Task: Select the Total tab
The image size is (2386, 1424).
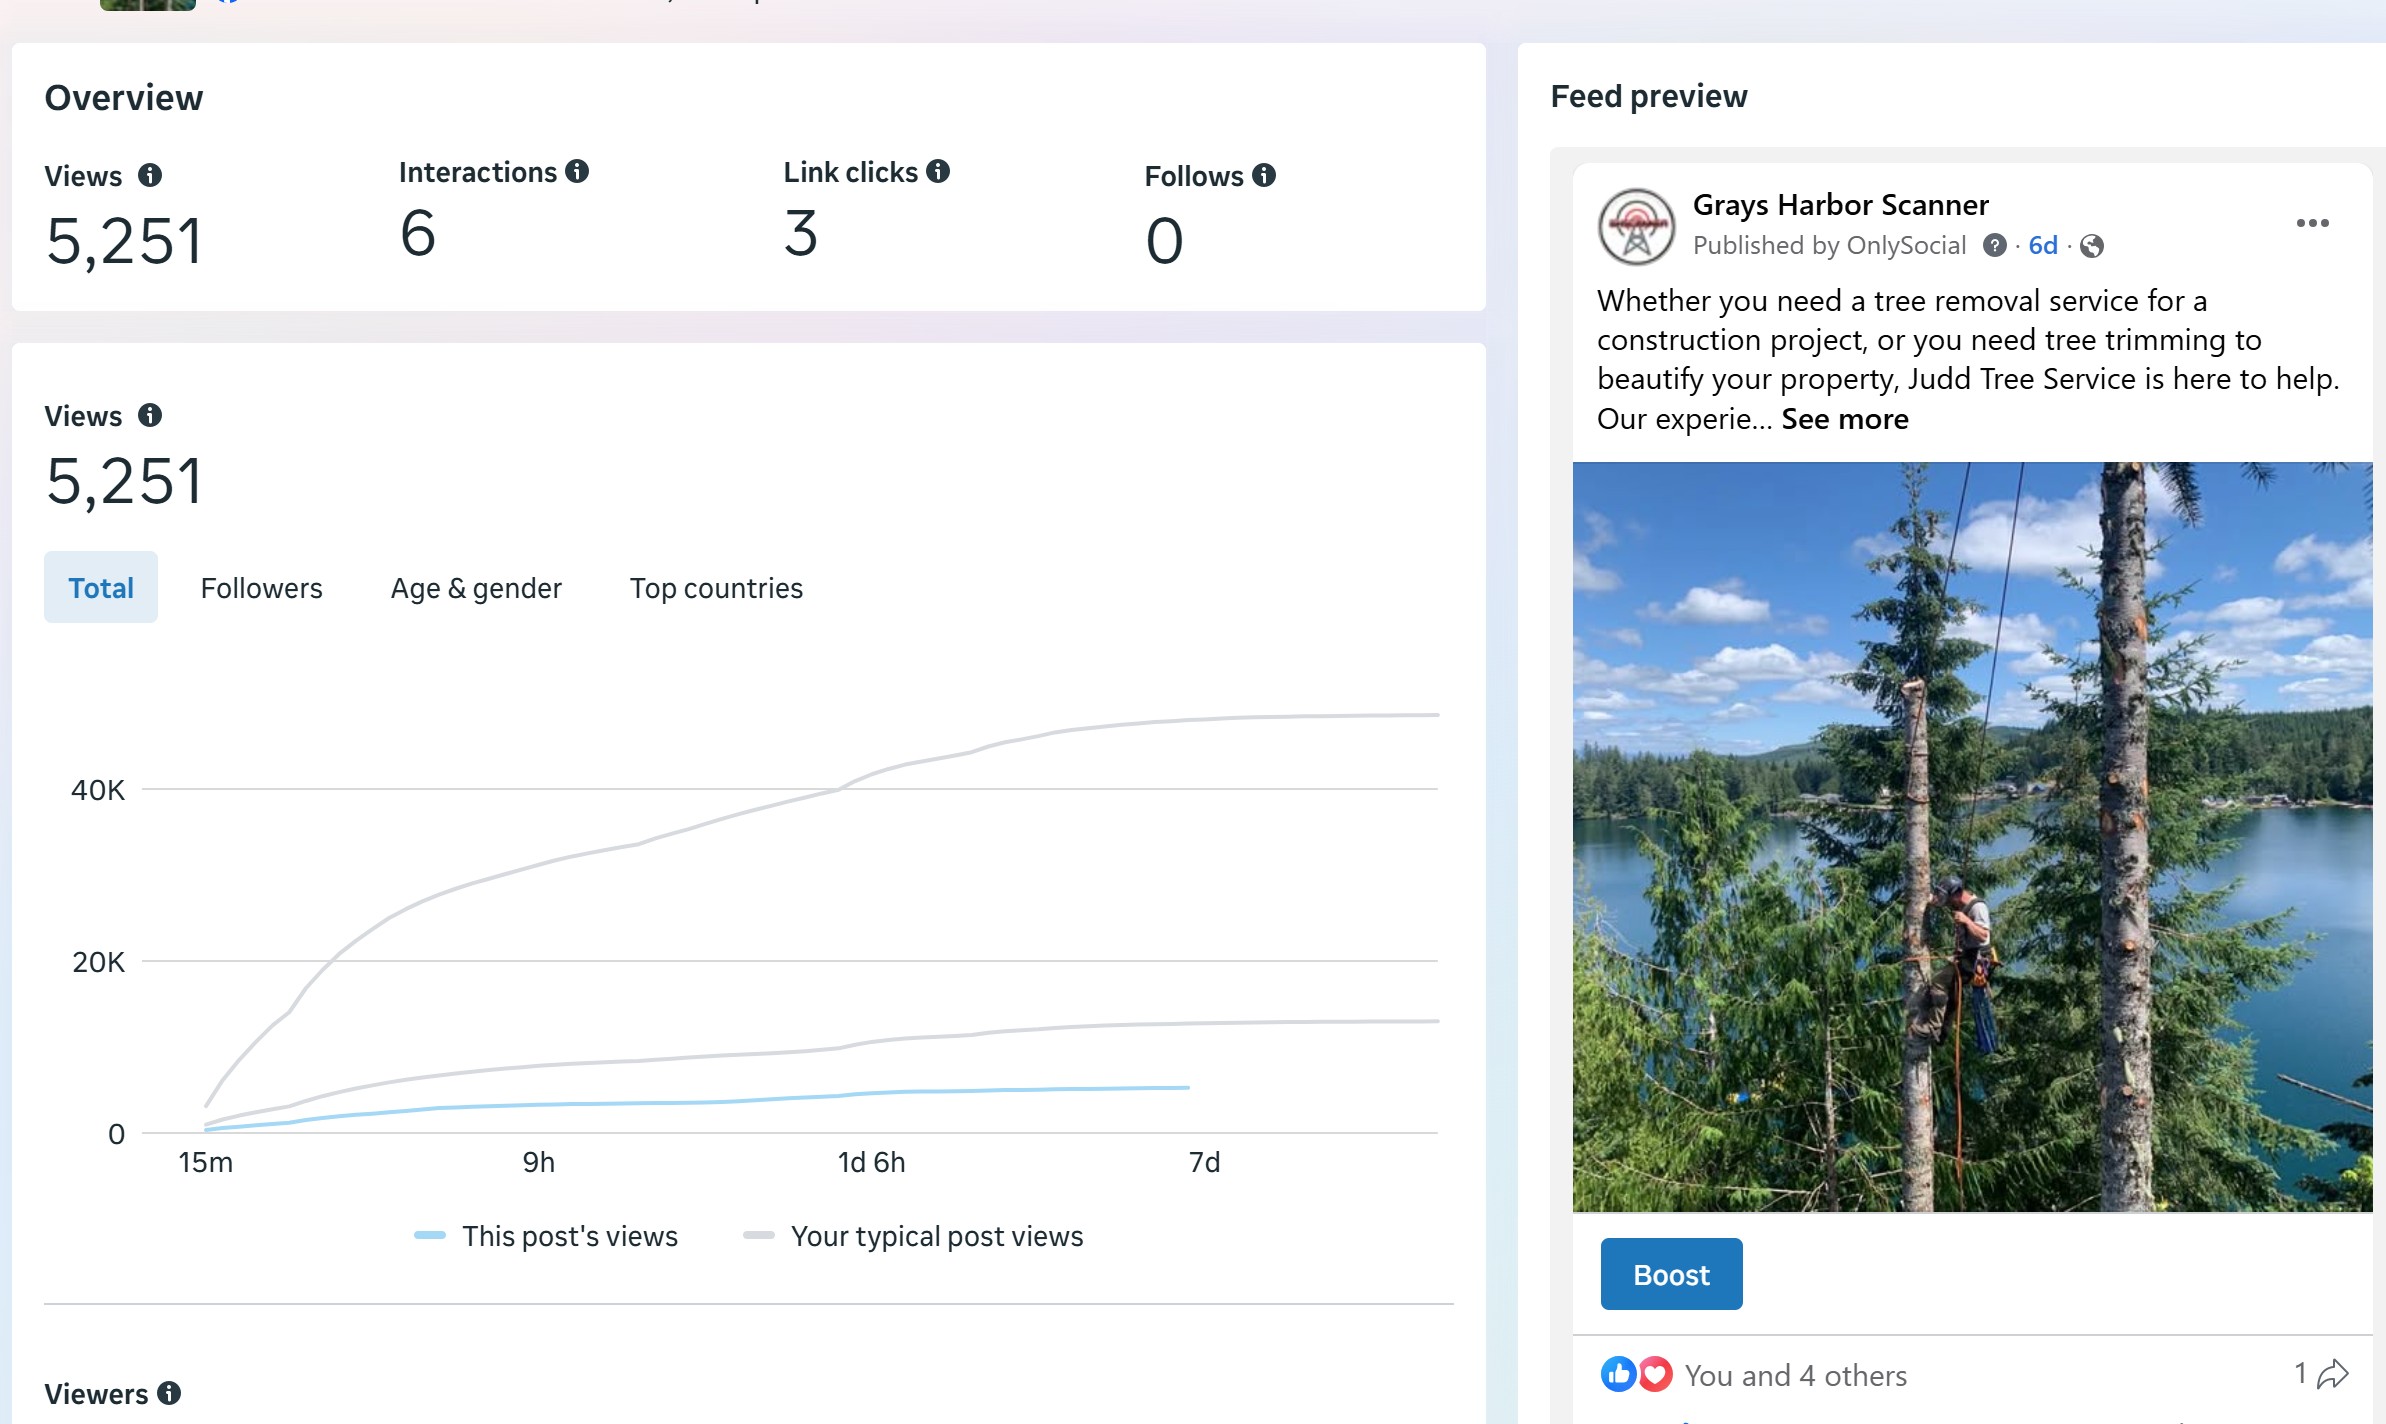Action: pos(101,588)
